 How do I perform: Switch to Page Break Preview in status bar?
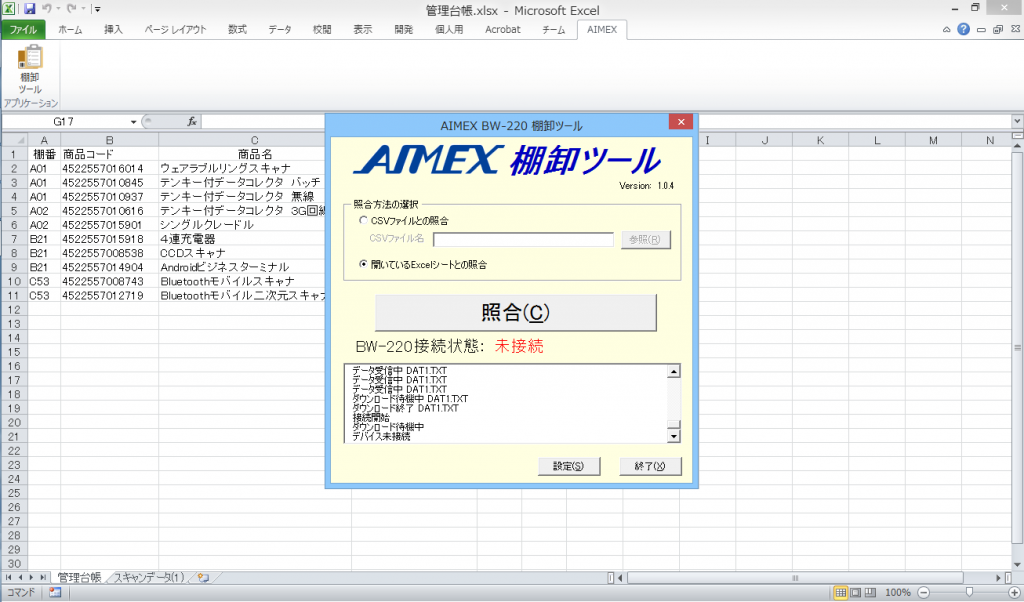pos(870,592)
